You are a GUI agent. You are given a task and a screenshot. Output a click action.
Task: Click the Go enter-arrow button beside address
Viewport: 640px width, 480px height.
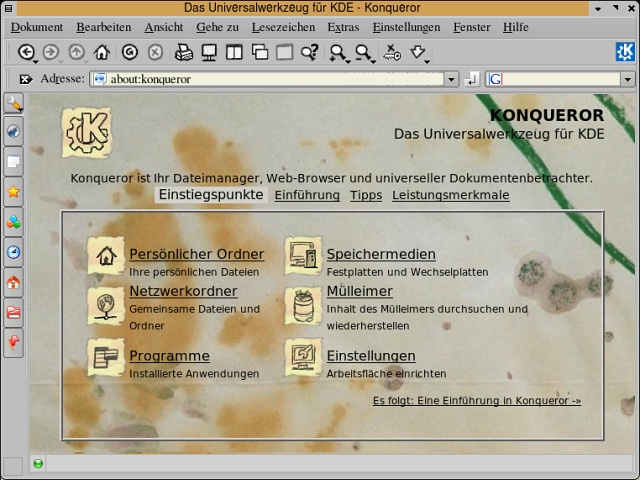471,79
